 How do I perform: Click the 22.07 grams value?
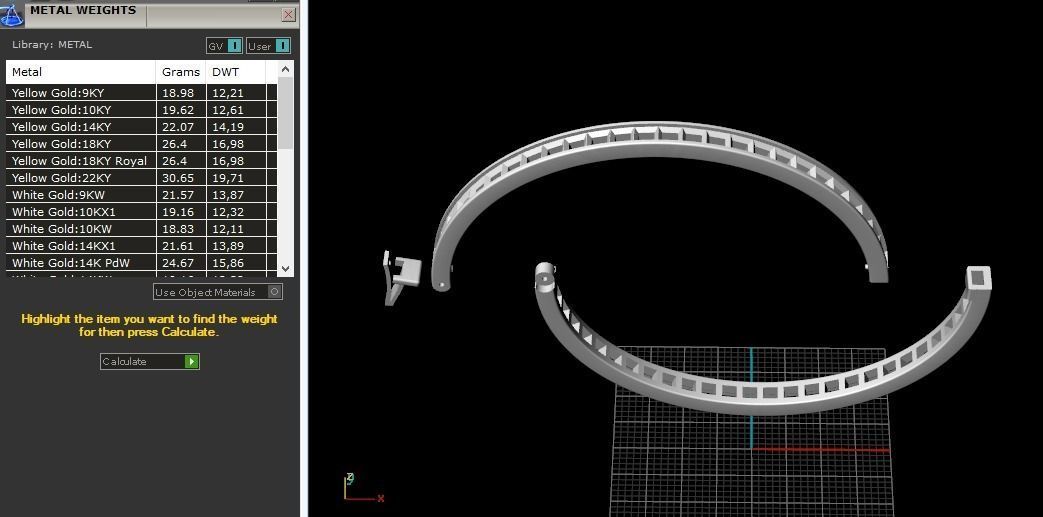178,127
